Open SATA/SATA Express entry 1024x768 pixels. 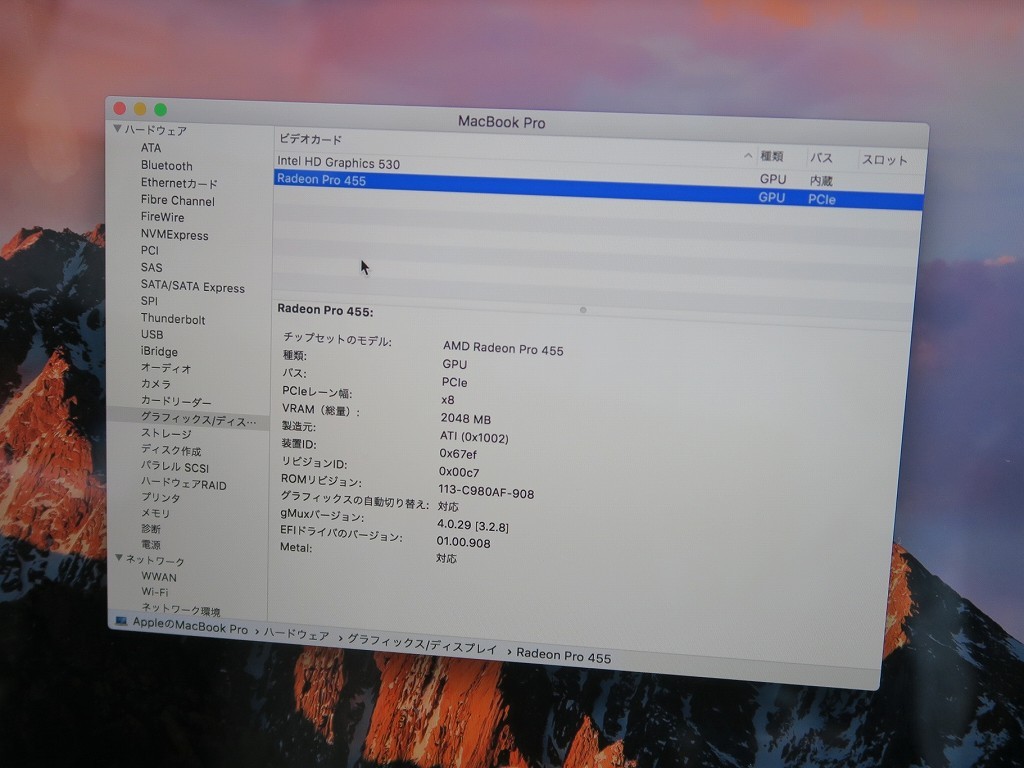pos(193,287)
